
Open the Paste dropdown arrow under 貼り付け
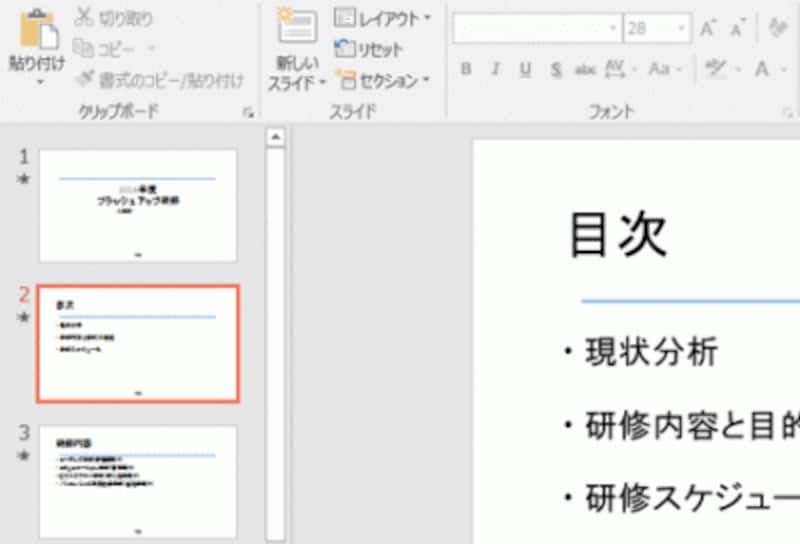(x=39, y=82)
